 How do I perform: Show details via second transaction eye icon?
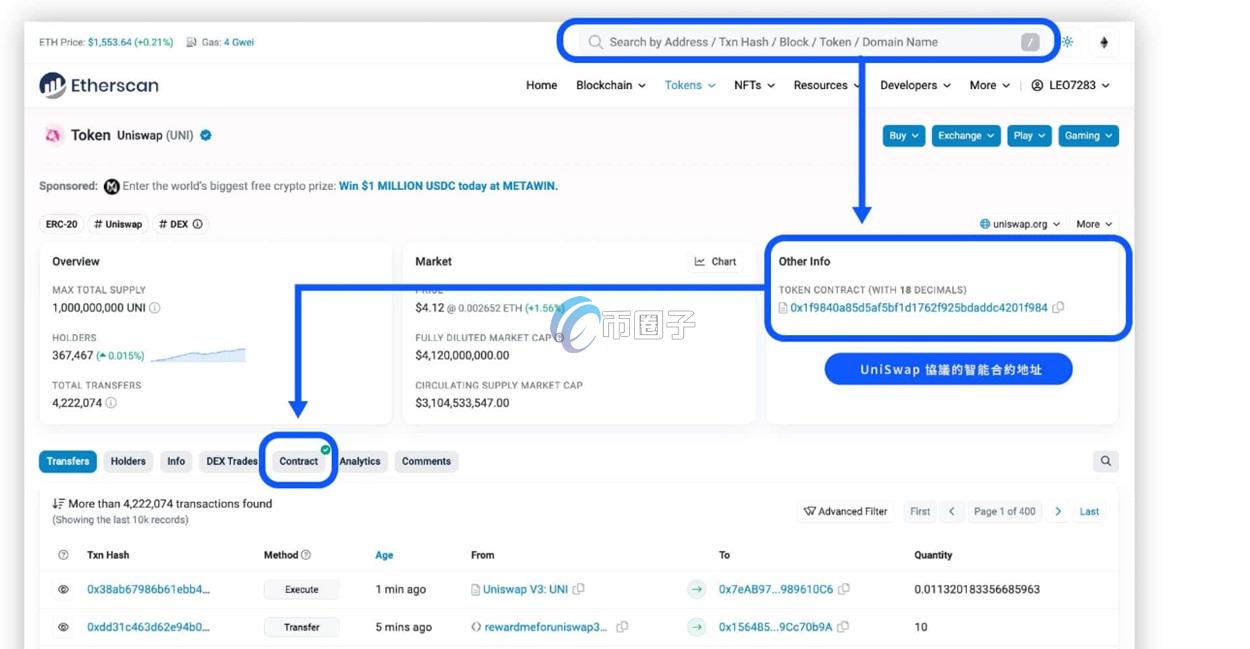tap(62, 627)
